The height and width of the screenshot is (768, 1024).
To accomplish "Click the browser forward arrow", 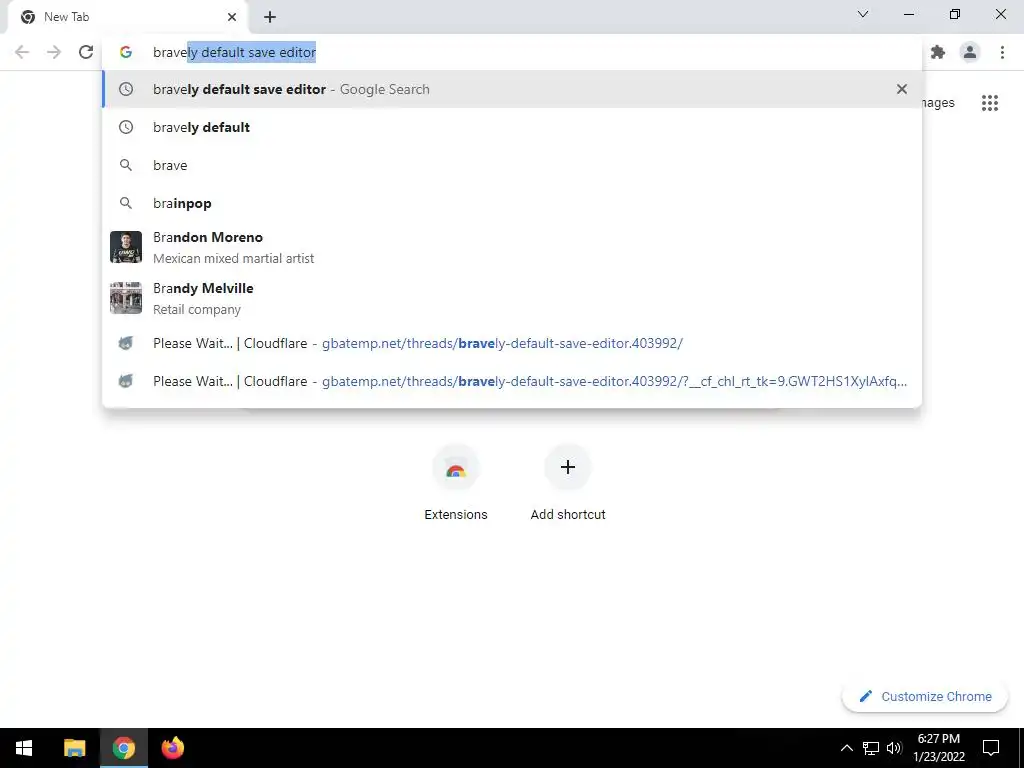I will tap(54, 52).
